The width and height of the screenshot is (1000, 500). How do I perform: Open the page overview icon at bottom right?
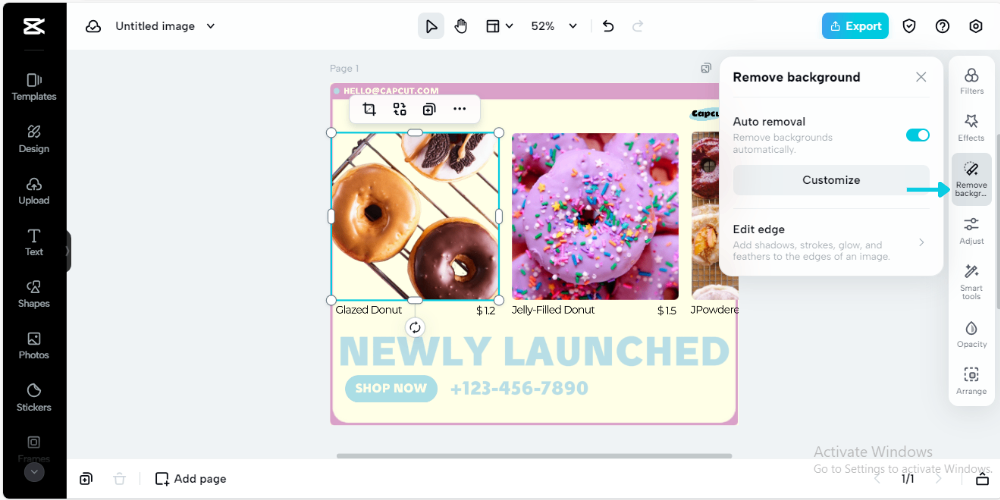[983, 479]
